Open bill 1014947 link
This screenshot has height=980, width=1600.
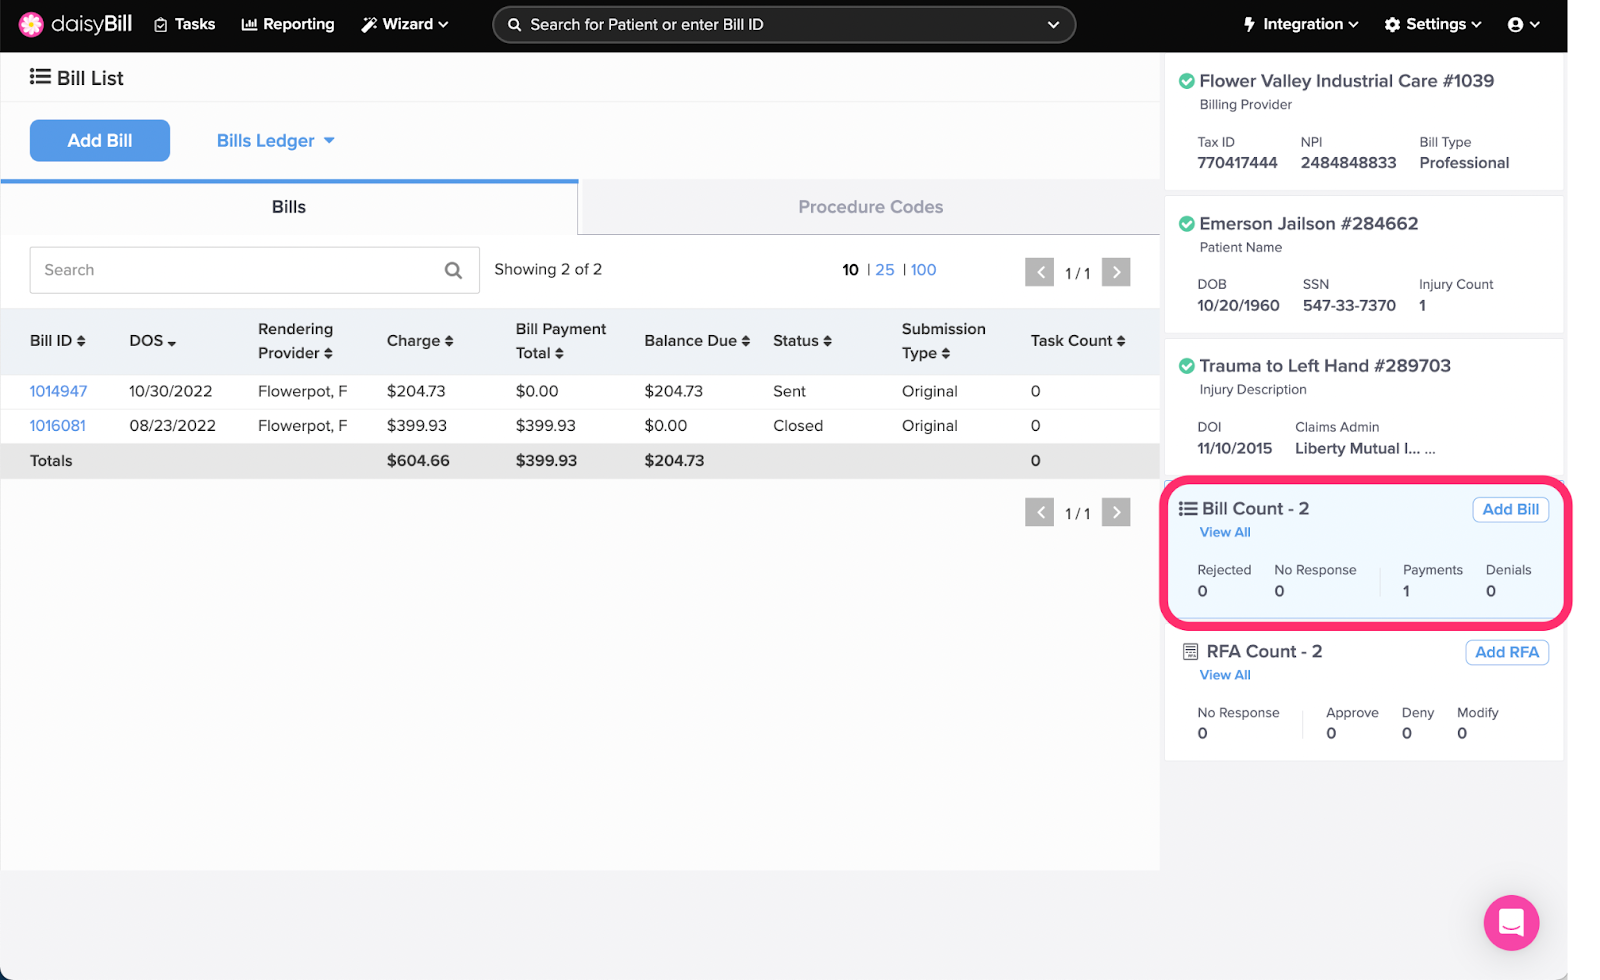(x=58, y=391)
